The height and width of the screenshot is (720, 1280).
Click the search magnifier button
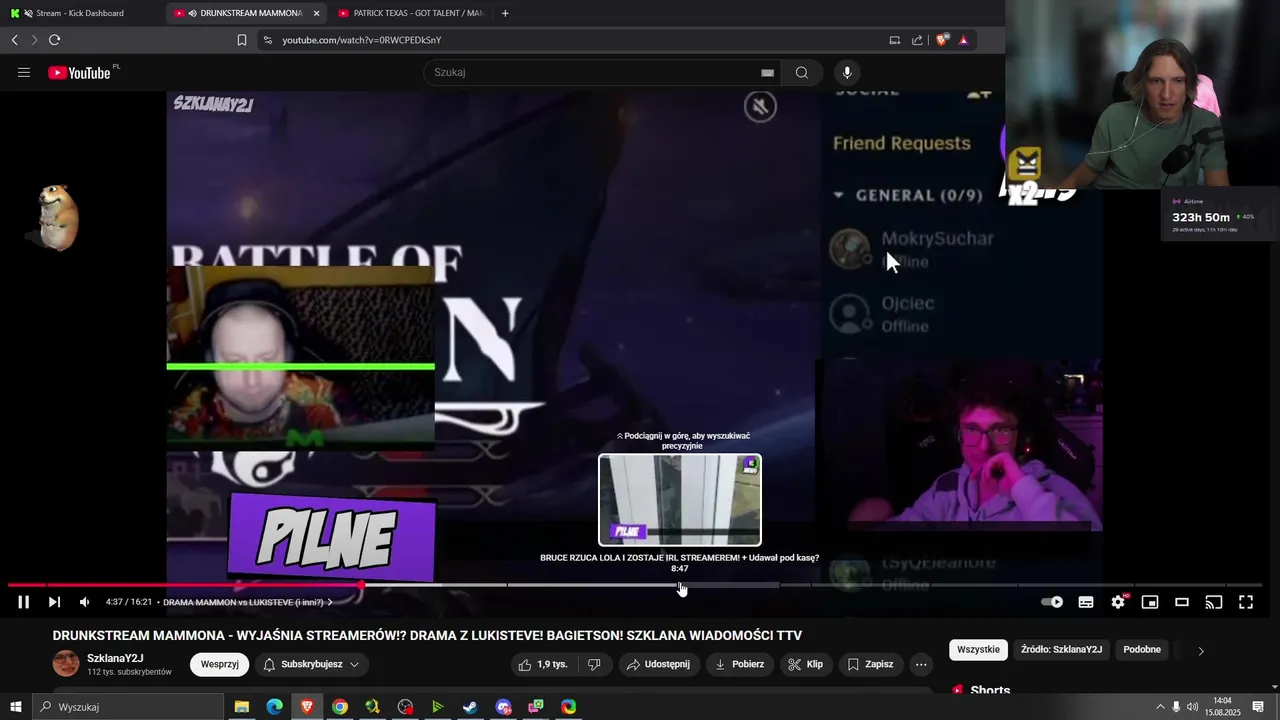[802, 72]
